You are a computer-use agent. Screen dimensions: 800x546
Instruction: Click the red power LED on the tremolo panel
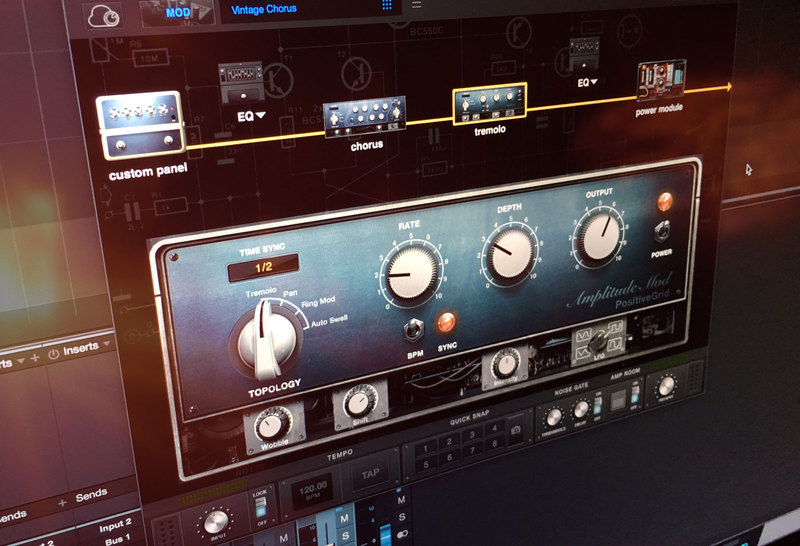[x=664, y=202]
